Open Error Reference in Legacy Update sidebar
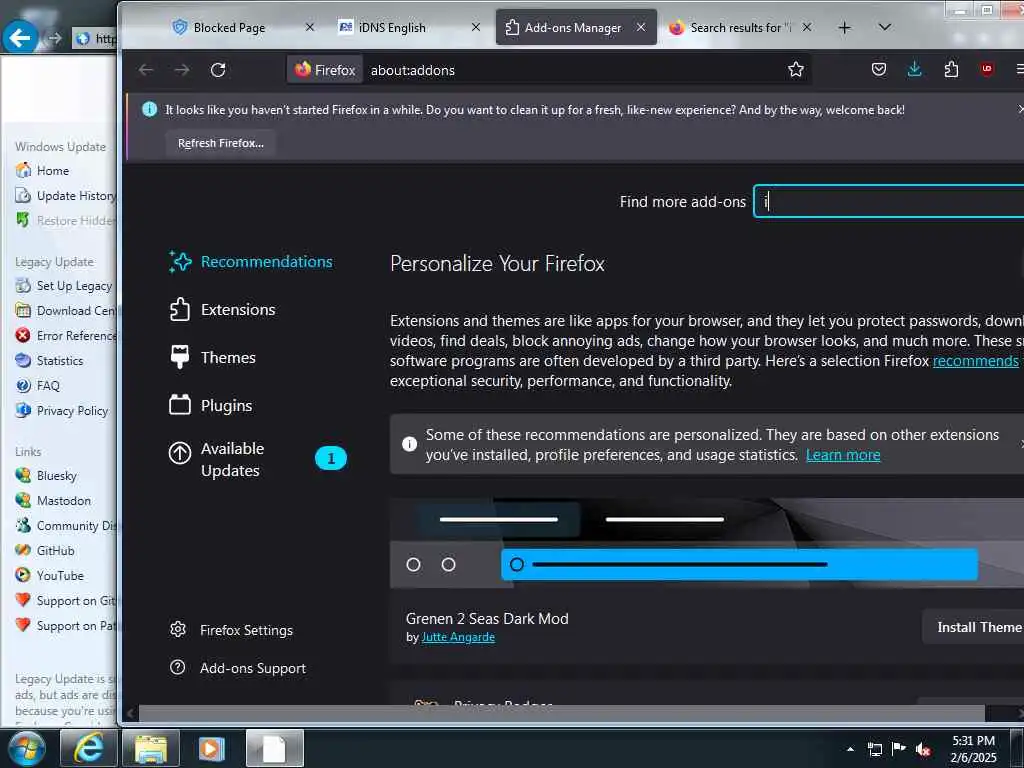Image resolution: width=1024 pixels, height=768 pixels. [x=65, y=336]
